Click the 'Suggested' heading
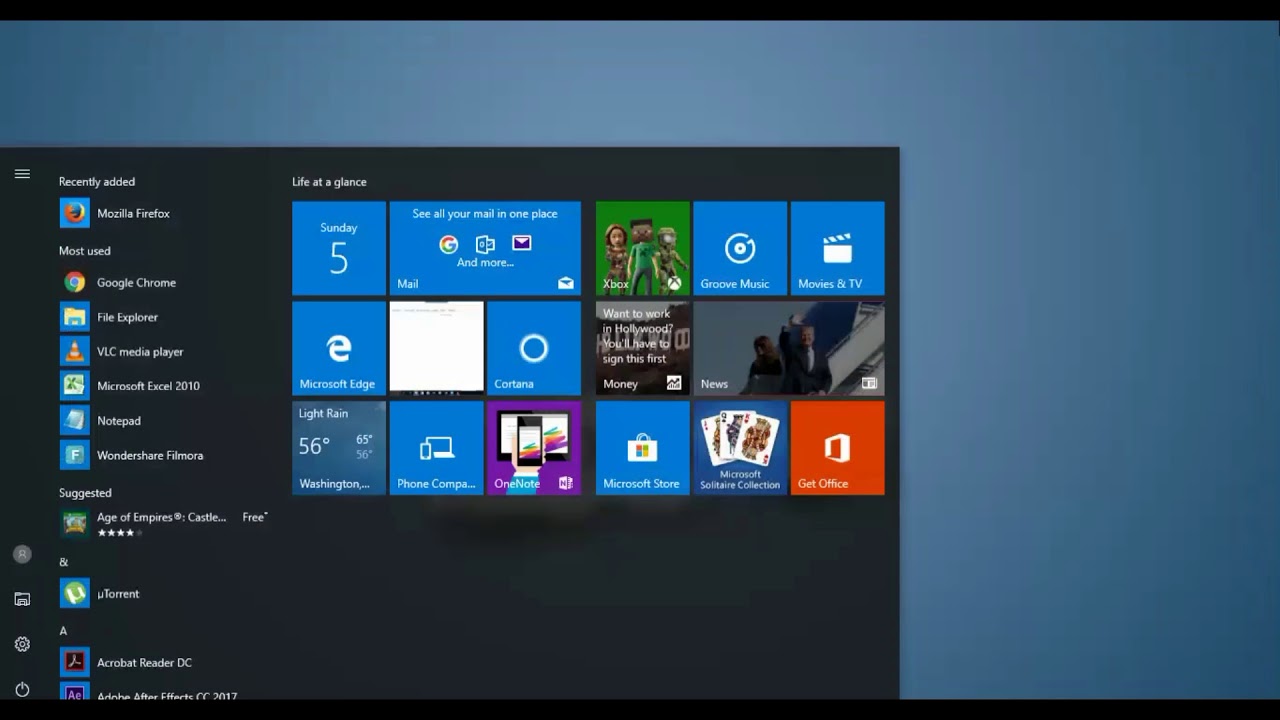Viewport: 1280px width, 720px height. (85, 493)
